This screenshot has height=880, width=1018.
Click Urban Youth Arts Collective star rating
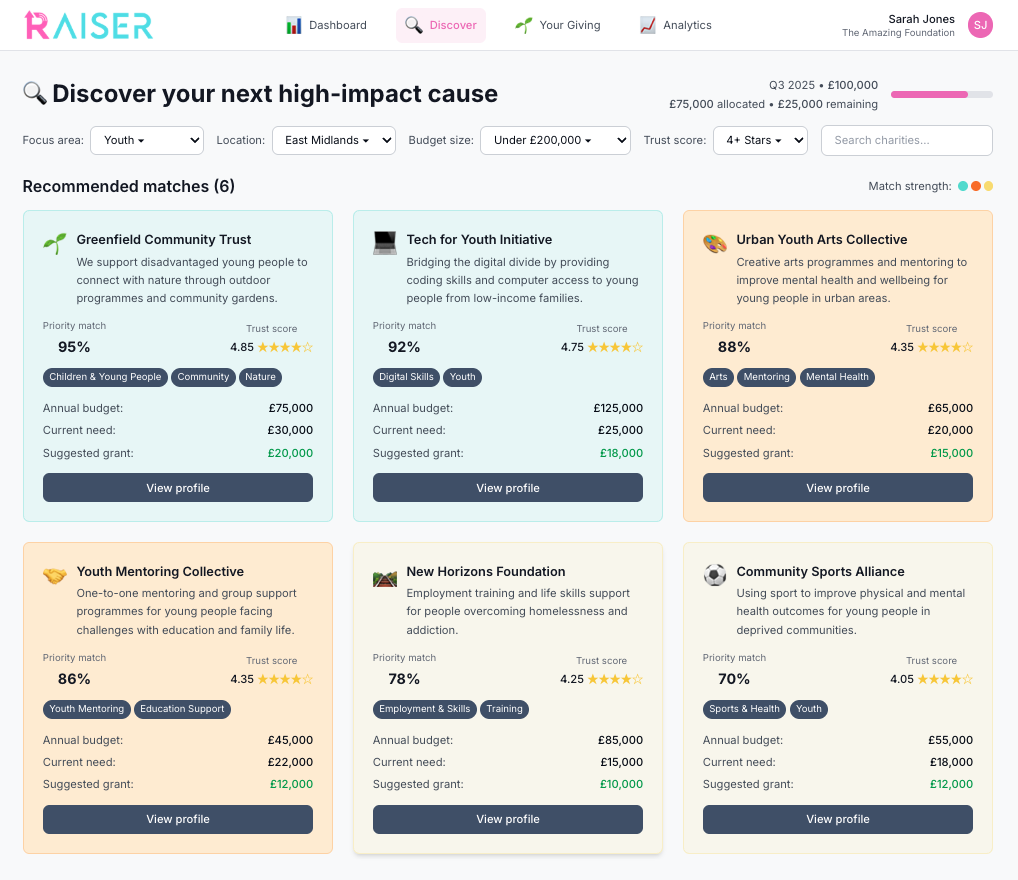[x=945, y=347]
